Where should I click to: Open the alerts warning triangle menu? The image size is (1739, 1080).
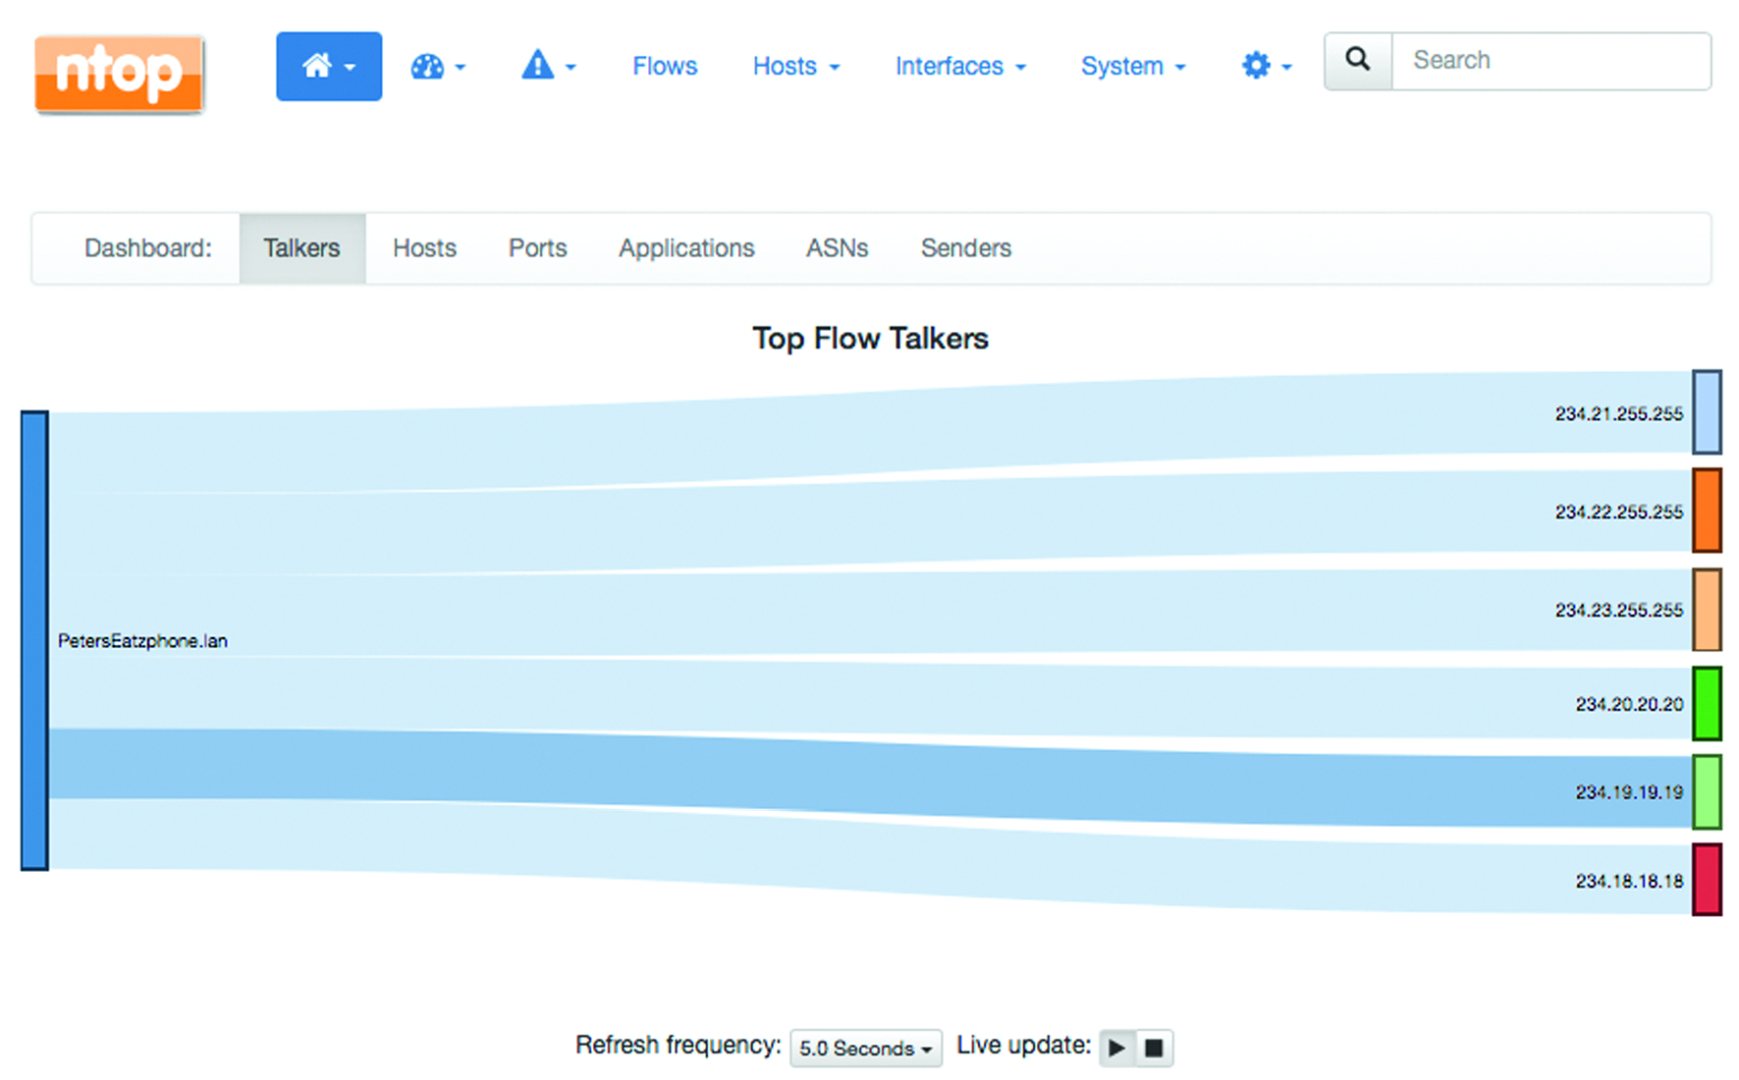coord(547,66)
